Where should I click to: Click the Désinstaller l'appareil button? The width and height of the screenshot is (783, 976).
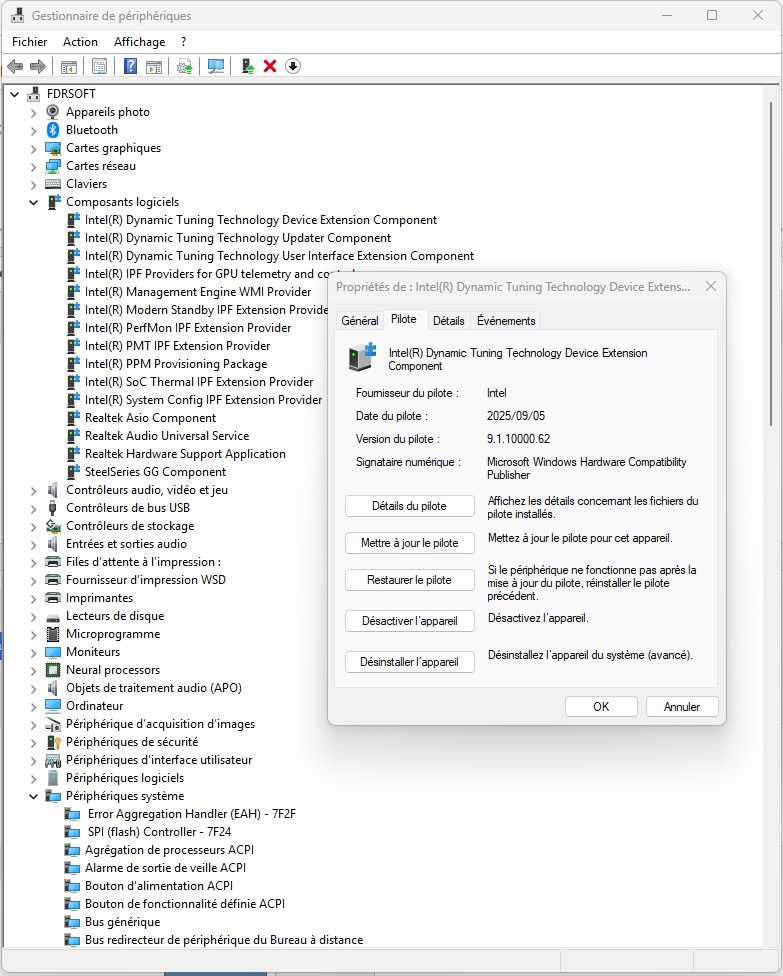409,661
